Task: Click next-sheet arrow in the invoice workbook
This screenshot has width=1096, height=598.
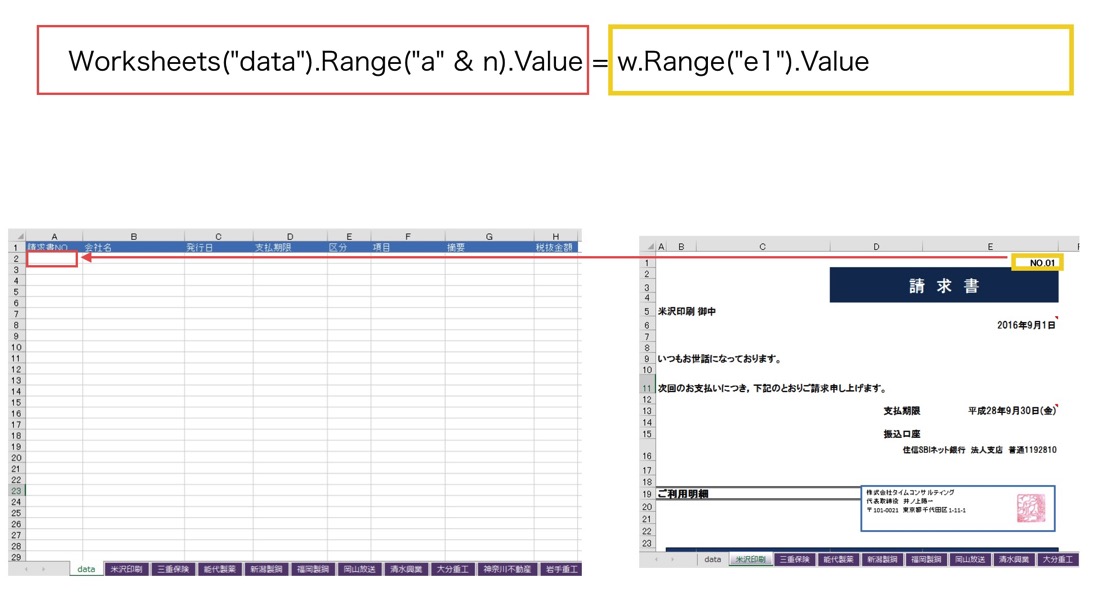Action: [671, 560]
